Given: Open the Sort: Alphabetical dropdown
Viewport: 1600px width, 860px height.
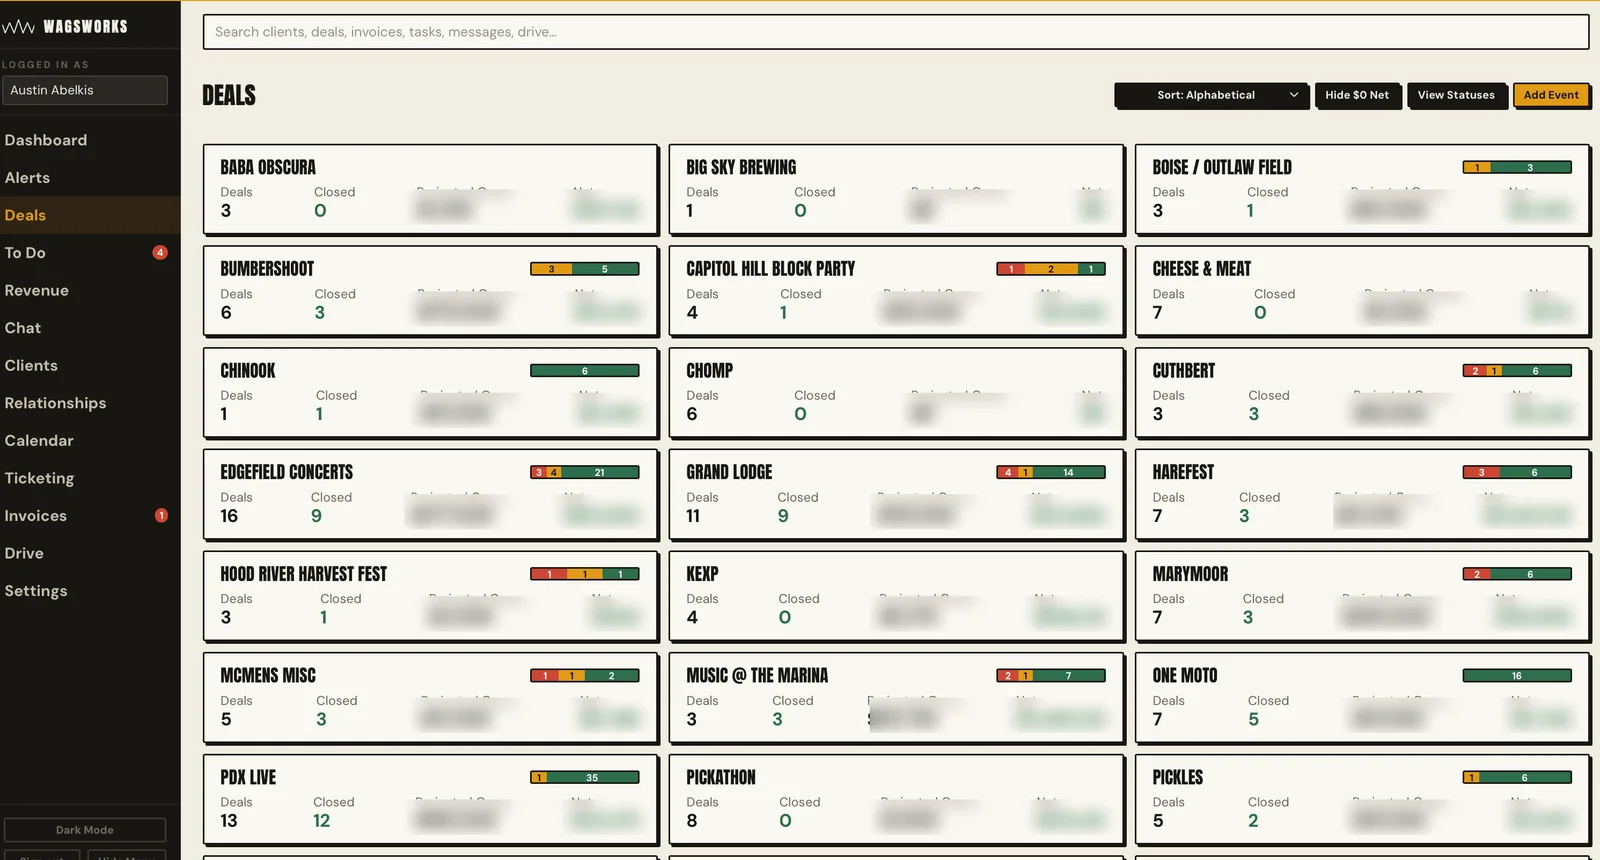Looking at the screenshot, I should tap(1212, 95).
